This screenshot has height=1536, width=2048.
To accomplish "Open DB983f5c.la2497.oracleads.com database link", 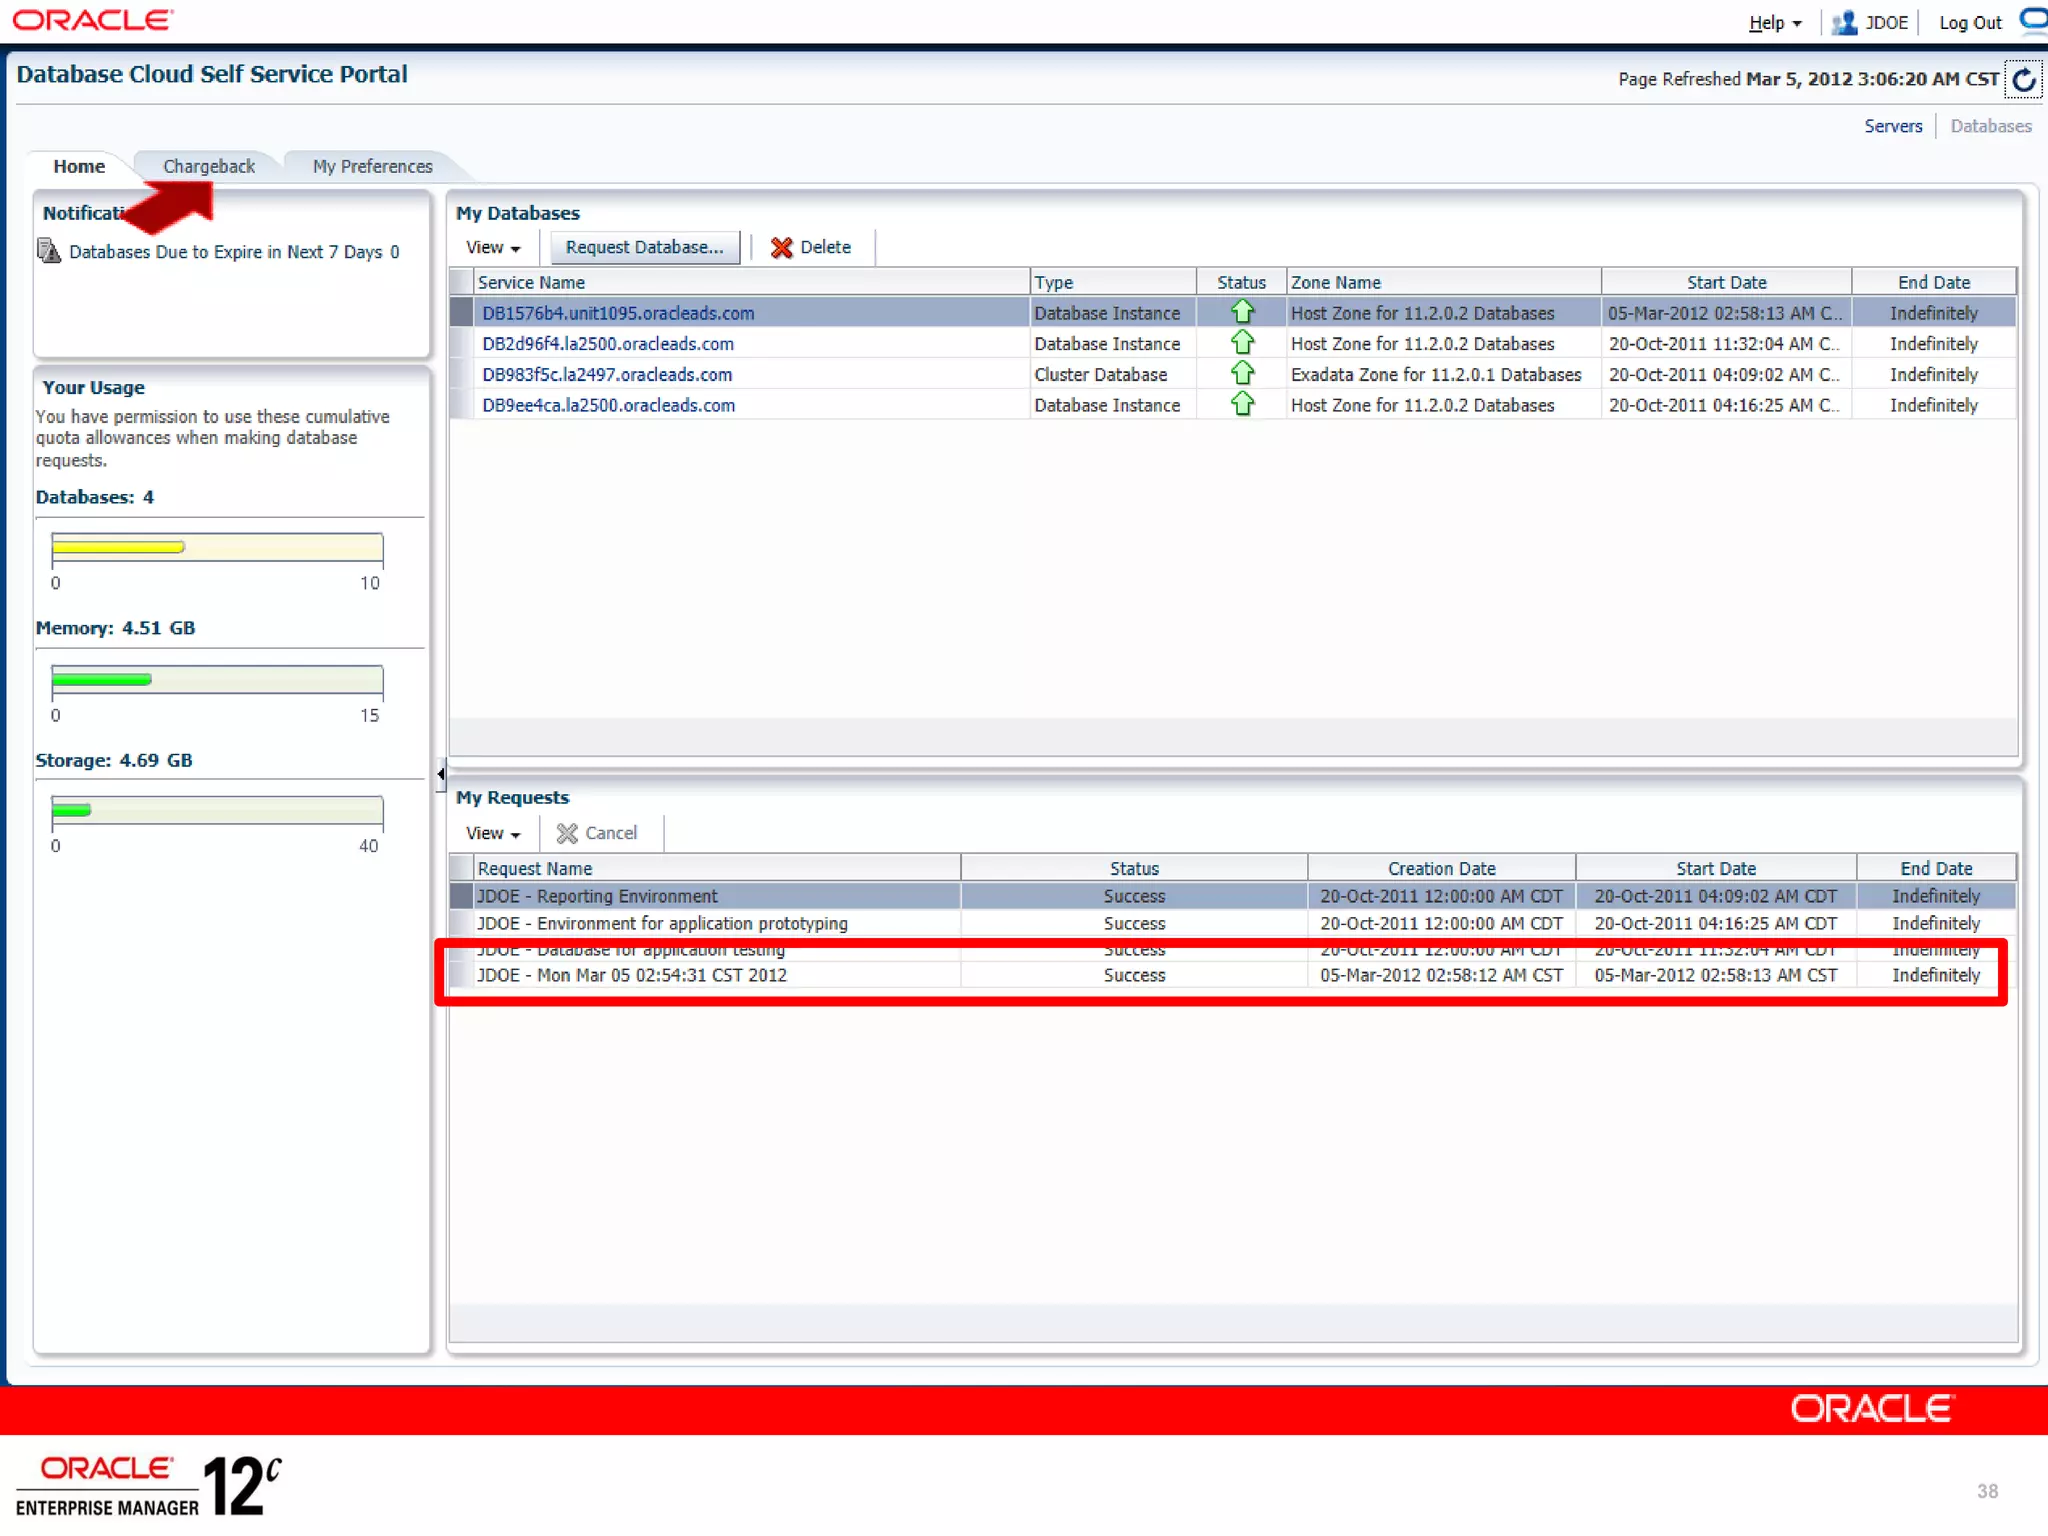I will (607, 375).
